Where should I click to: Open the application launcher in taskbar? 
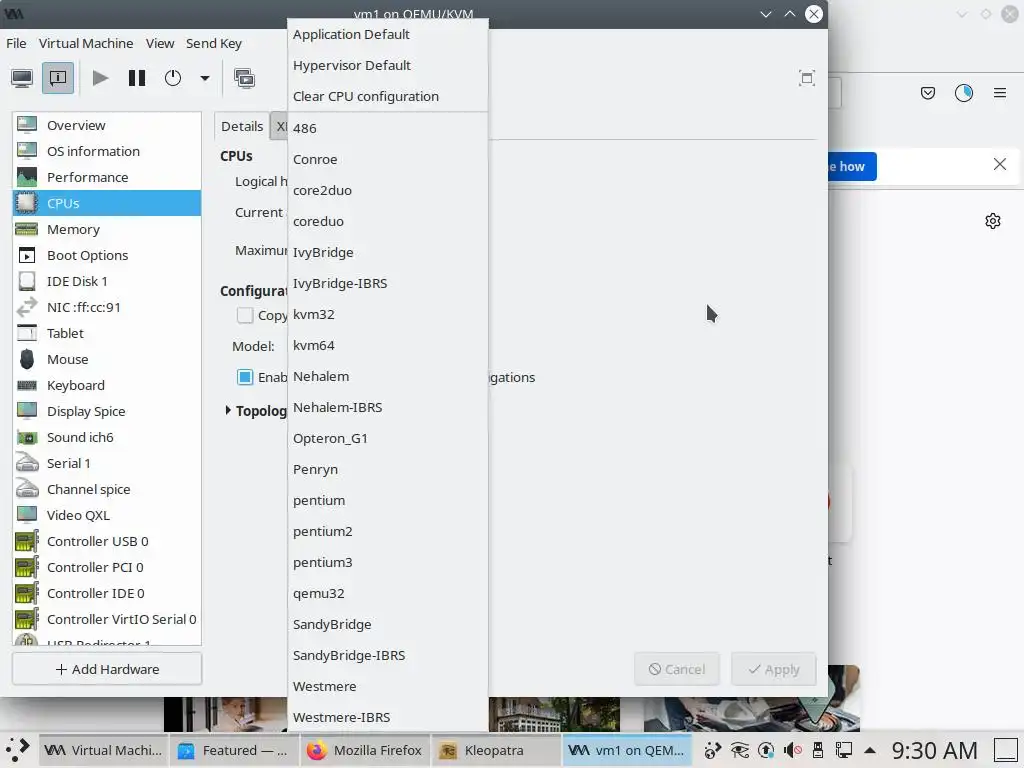[18, 750]
